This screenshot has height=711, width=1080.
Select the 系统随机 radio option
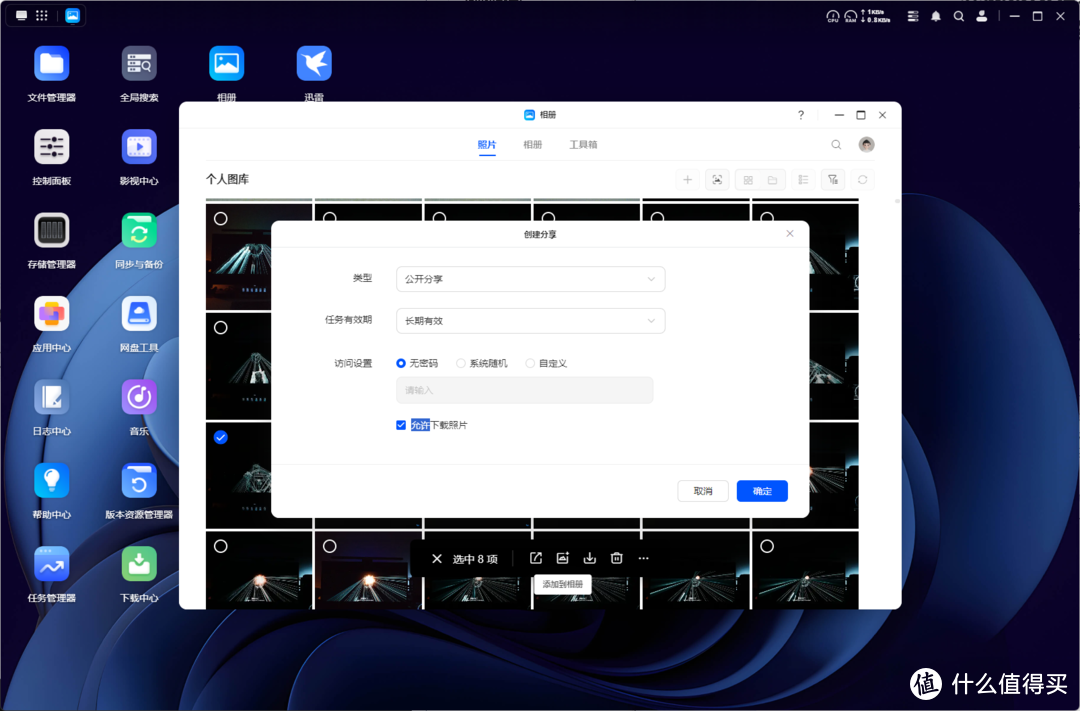tap(460, 363)
